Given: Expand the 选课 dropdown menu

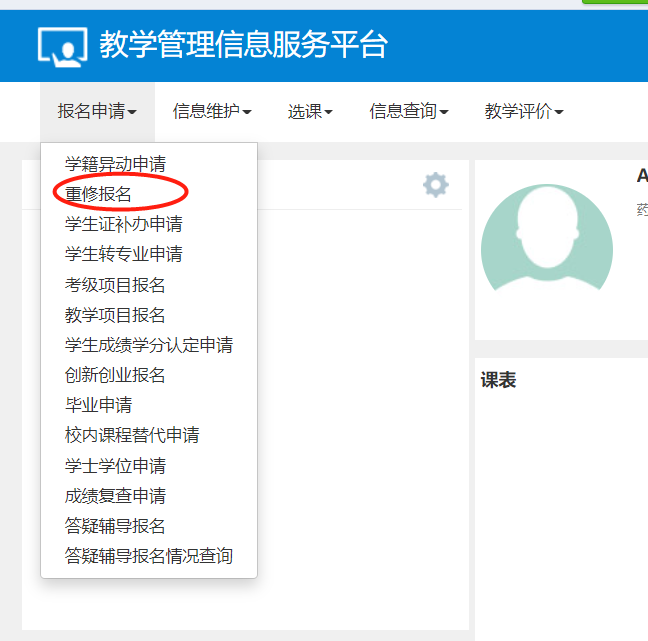Looking at the screenshot, I should coord(310,112).
